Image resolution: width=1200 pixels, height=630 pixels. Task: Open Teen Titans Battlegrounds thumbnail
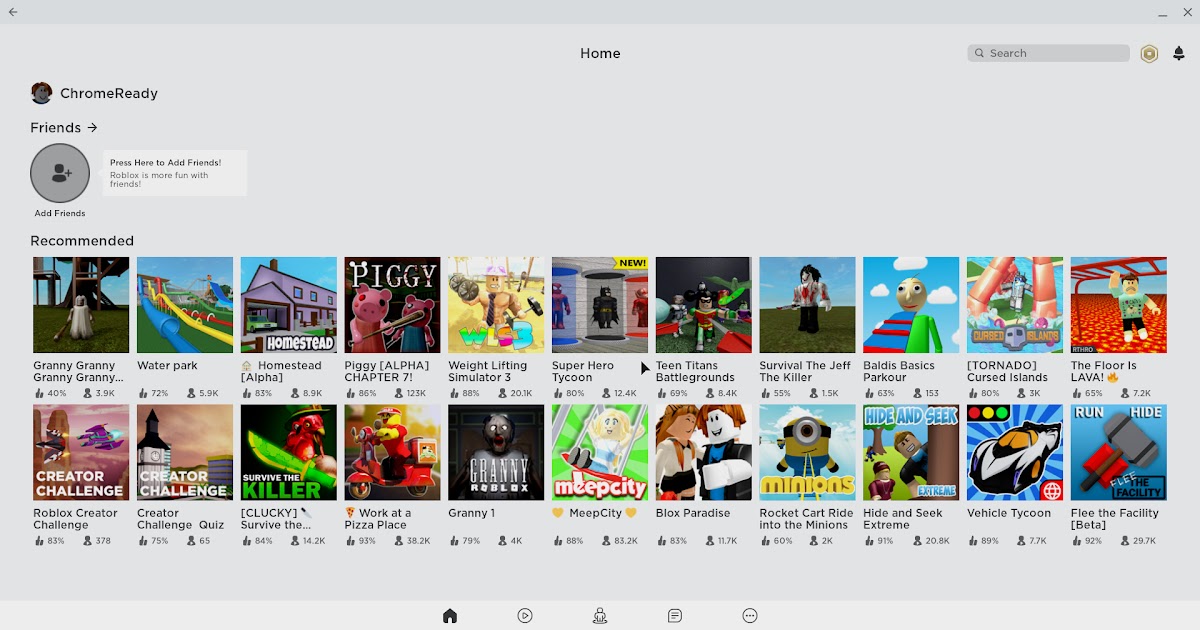click(704, 305)
